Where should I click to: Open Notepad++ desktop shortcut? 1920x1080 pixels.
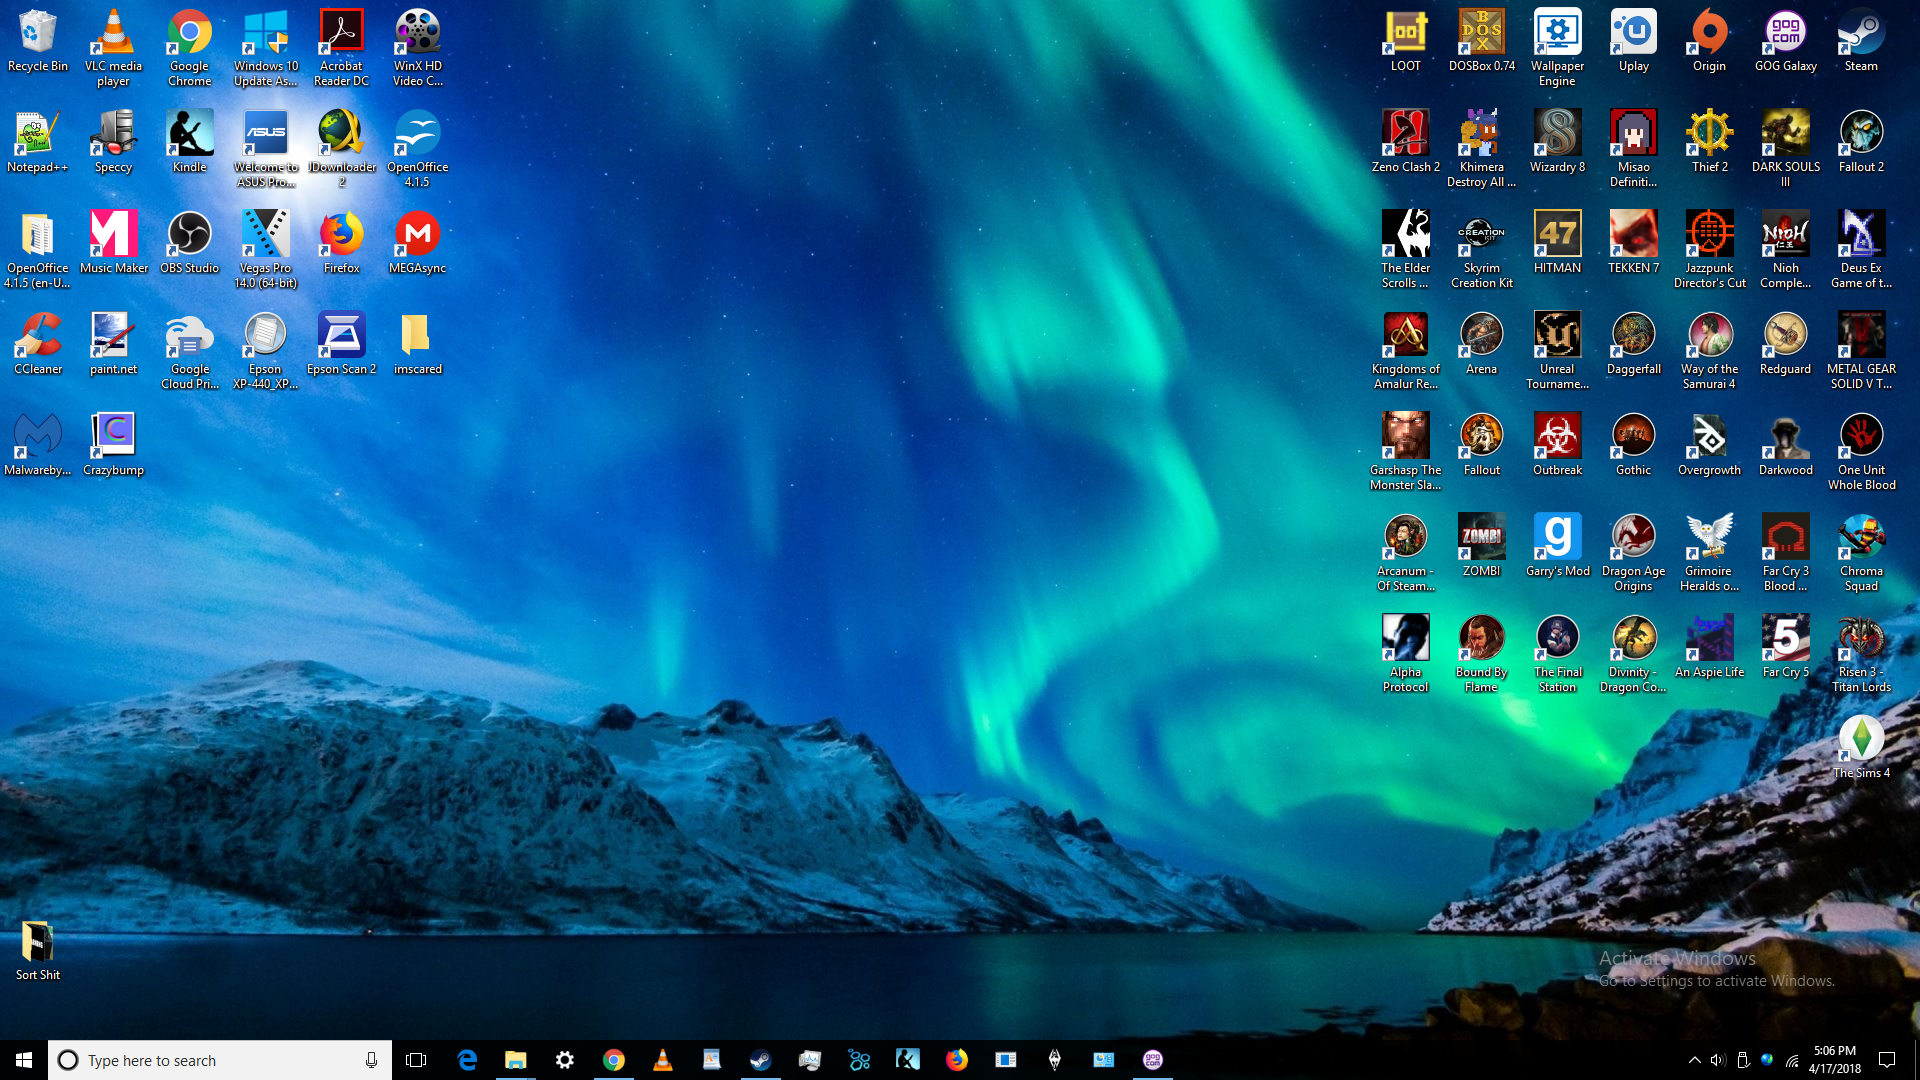click(x=38, y=143)
